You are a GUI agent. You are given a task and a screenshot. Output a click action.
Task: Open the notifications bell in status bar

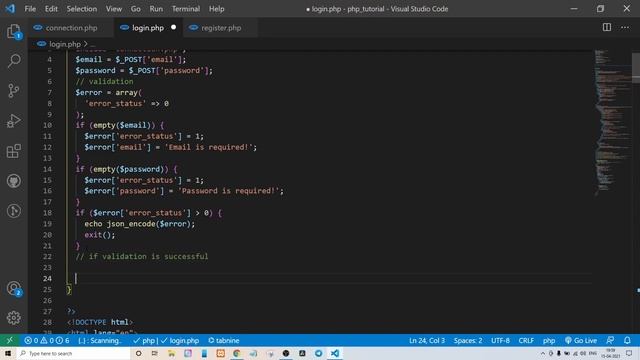(627, 340)
